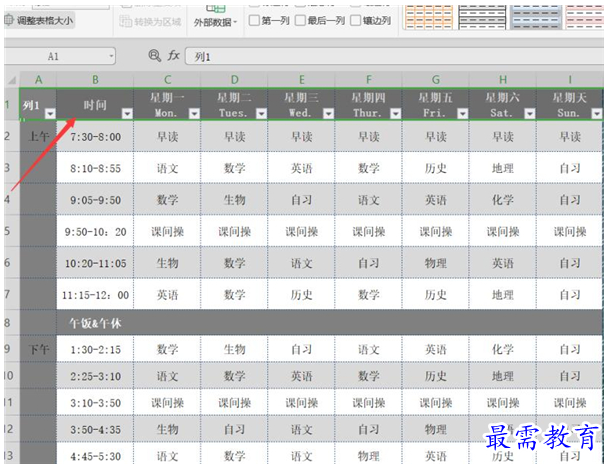Select column I header
This screenshot has width=607, height=469.
click(x=570, y=80)
